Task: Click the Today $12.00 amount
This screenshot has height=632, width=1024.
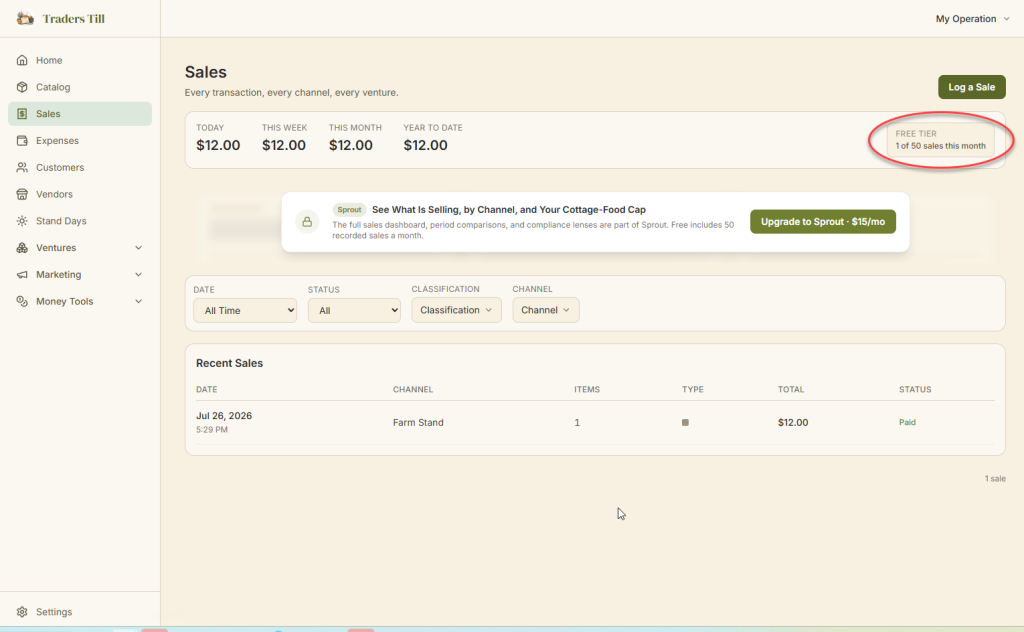Action: click(218, 145)
